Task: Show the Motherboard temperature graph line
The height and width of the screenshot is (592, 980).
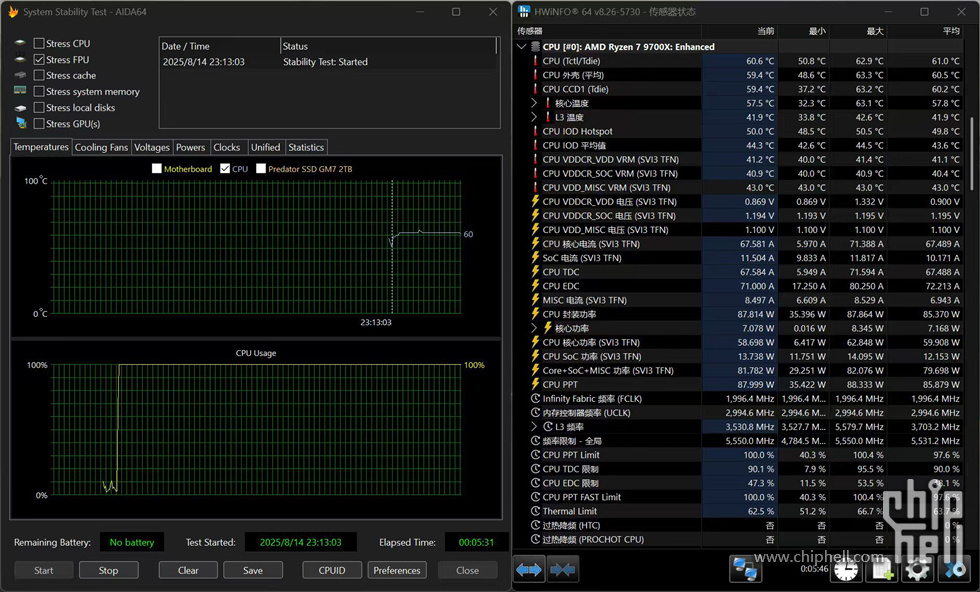Action: (157, 169)
